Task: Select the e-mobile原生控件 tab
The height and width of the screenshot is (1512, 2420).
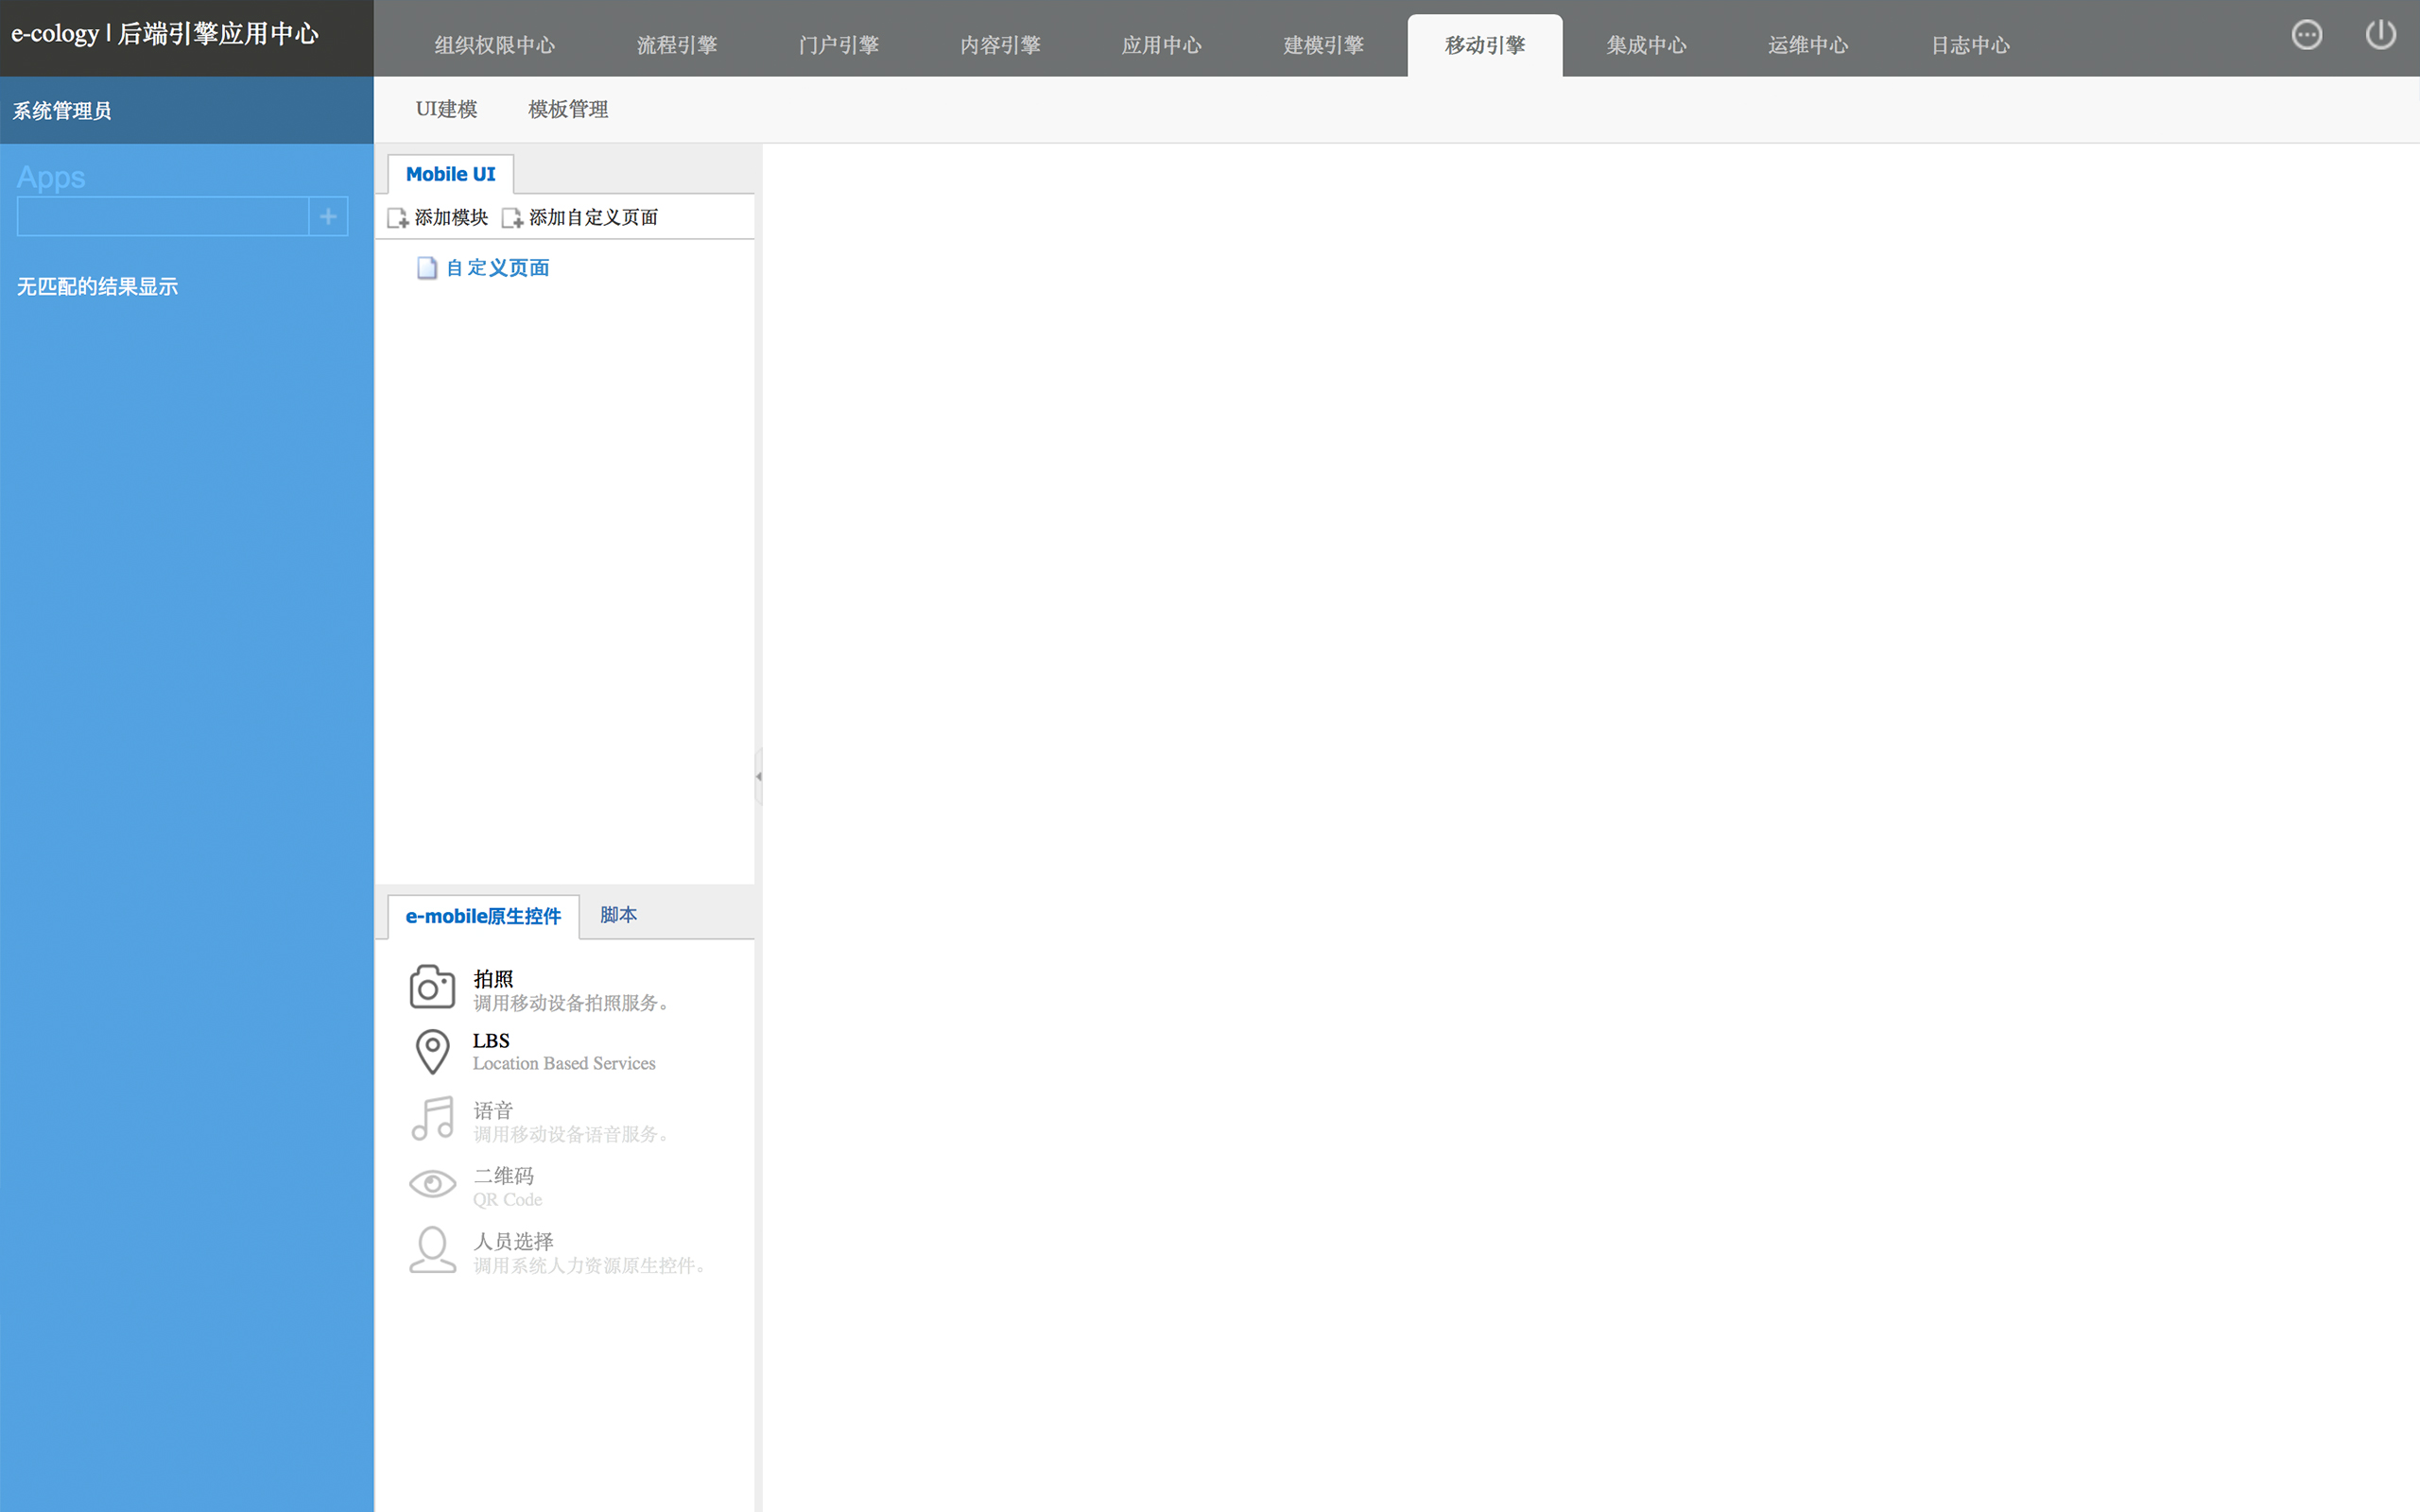Action: click(483, 916)
